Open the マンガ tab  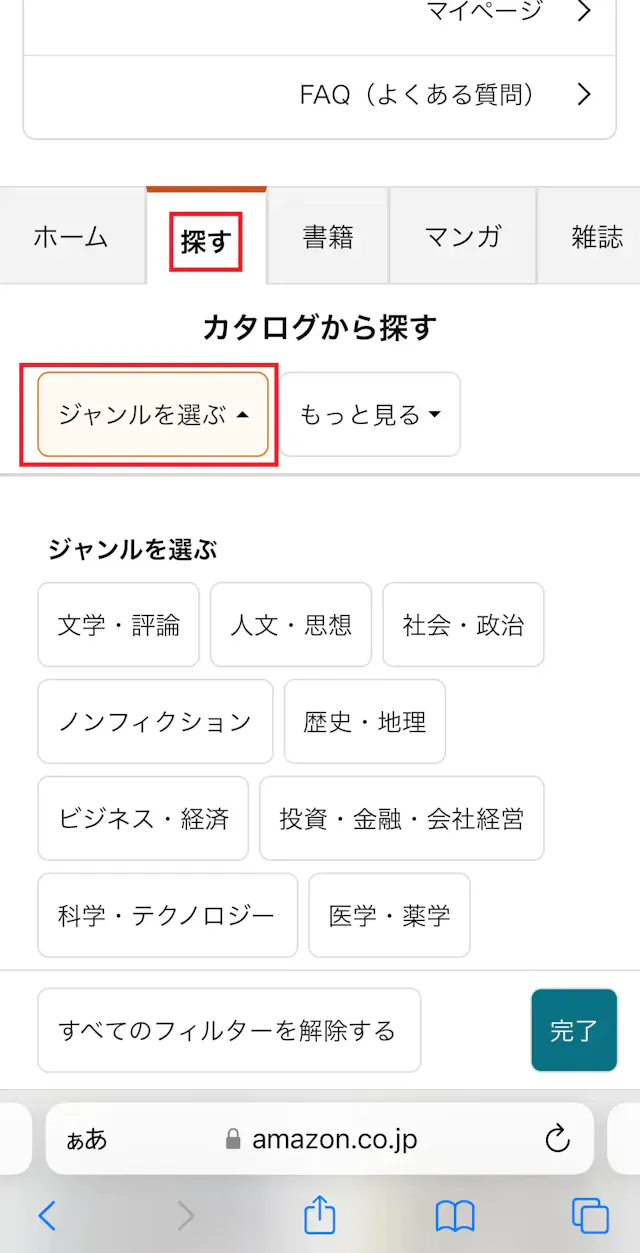pyautogui.click(x=462, y=238)
